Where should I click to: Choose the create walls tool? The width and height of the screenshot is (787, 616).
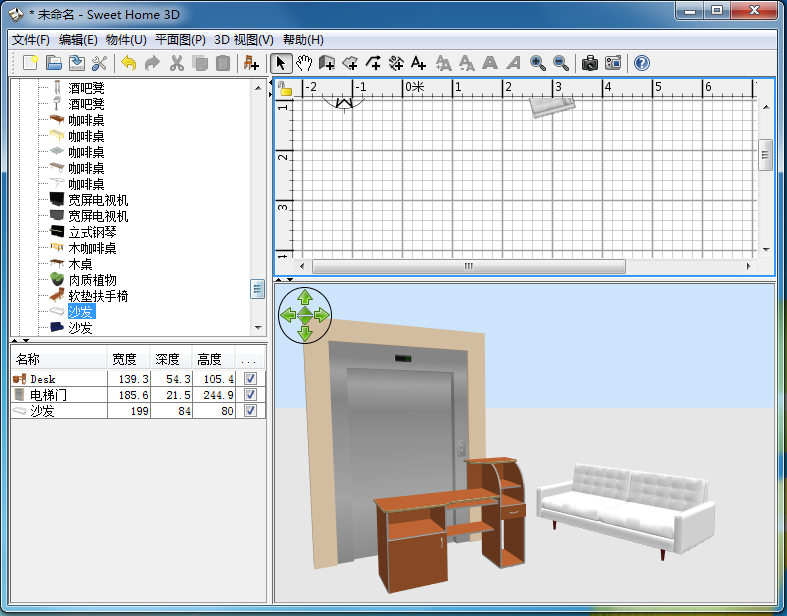pyautogui.click(x=327, y=63)
